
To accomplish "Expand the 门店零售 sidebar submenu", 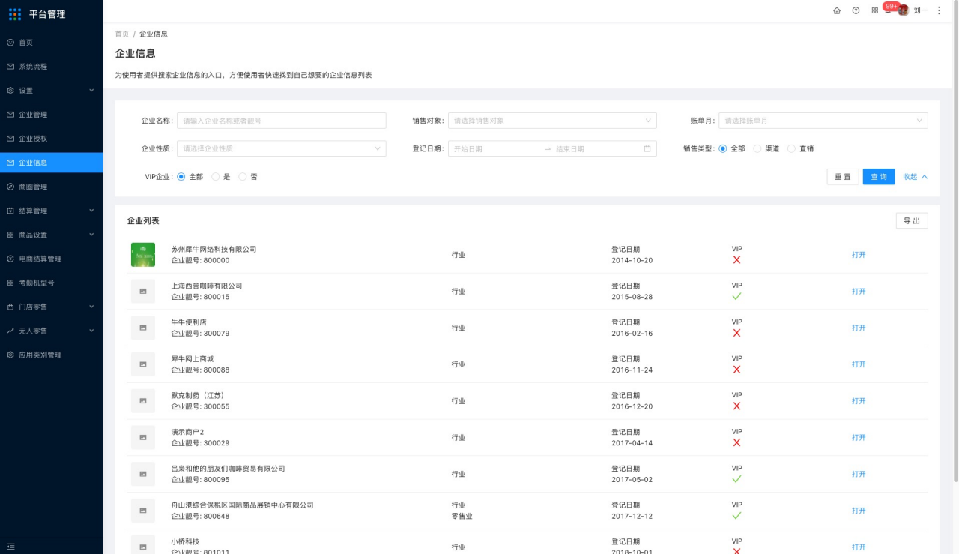I will point(51,306).
